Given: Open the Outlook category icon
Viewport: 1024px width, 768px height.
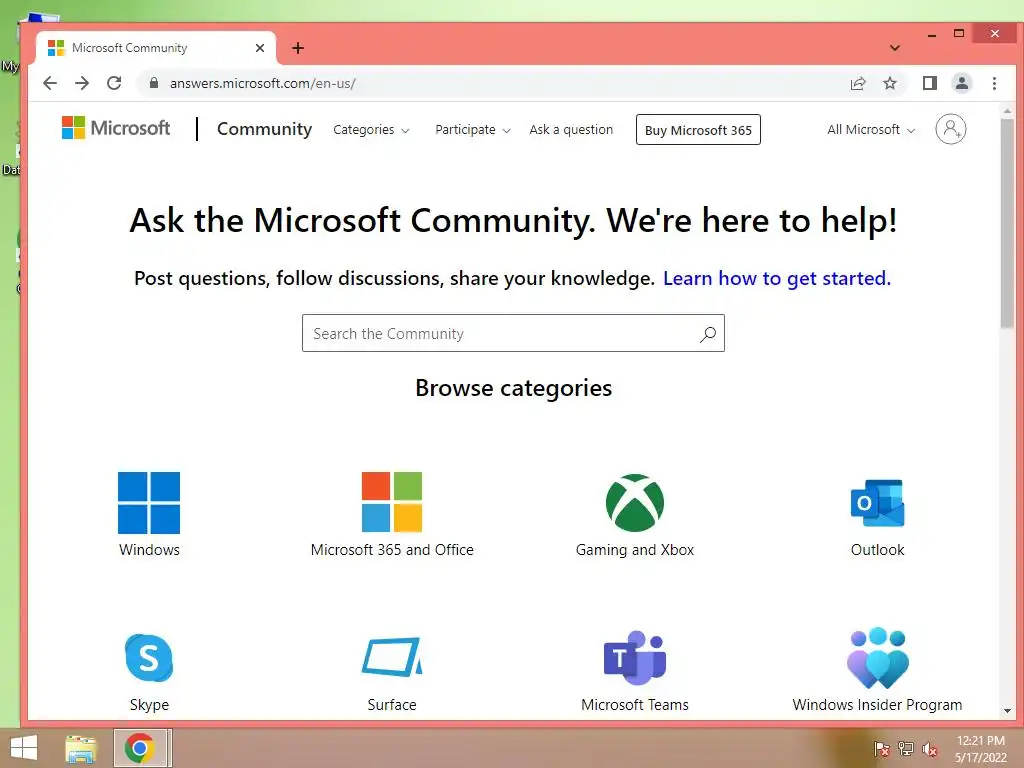Looking at the screenshot, I should click(x=877, y=503).
